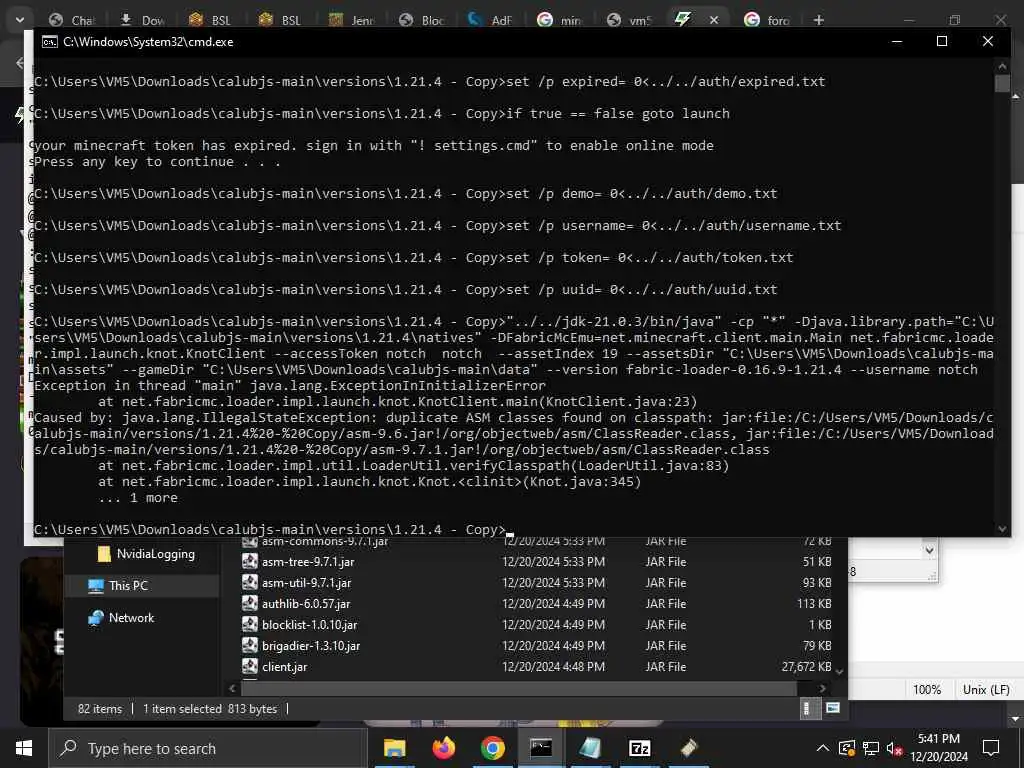Click the 100% zoom level in editor status bar
Screen dimensions: 1024x768
[927, 690]
